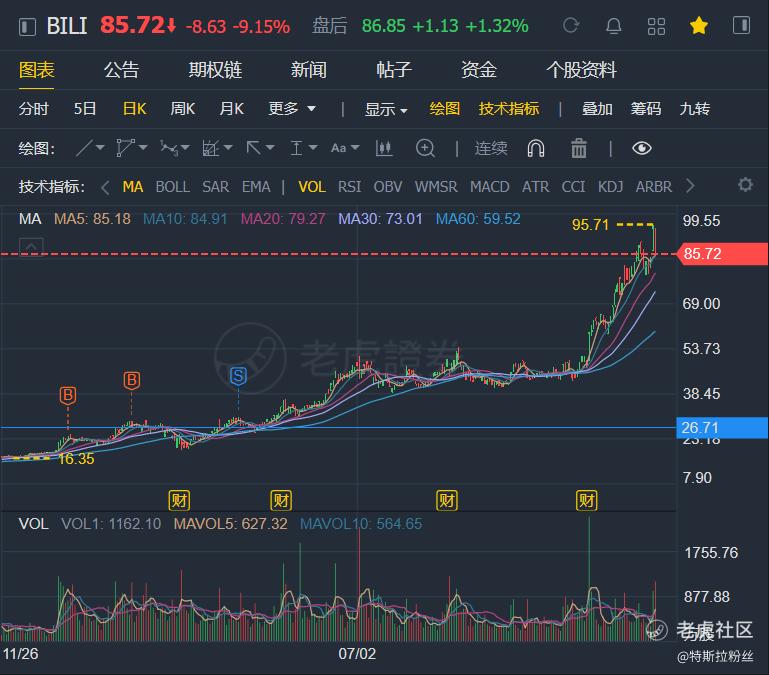769x675 pixels.
Task: Toggle VOL sub-indicator
Action: pyautogui.click(x=312, y=187)
